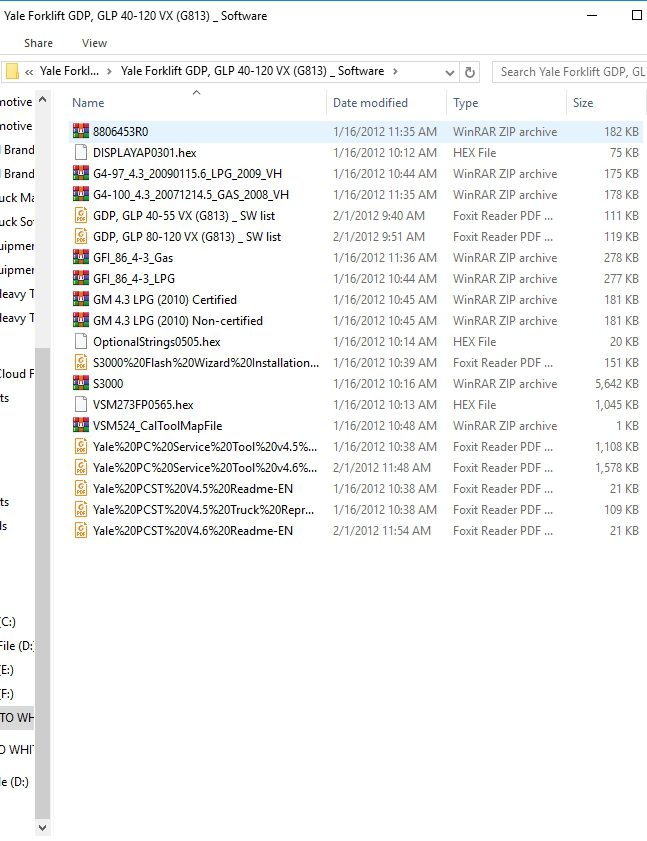Select Yale%20PCST%20V4.6%20Readme-EN file name
647x841 pixels.
coord(193,530)
